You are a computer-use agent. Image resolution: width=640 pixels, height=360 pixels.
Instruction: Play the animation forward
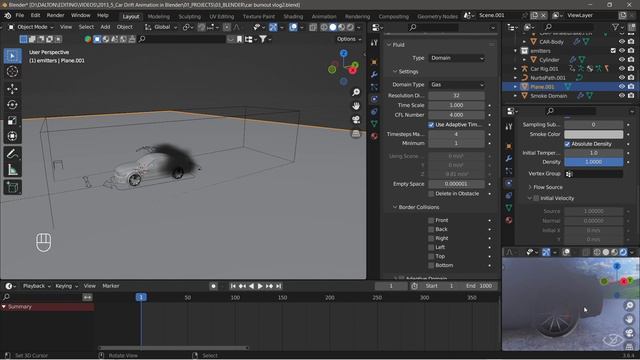[x=260, y=286]
